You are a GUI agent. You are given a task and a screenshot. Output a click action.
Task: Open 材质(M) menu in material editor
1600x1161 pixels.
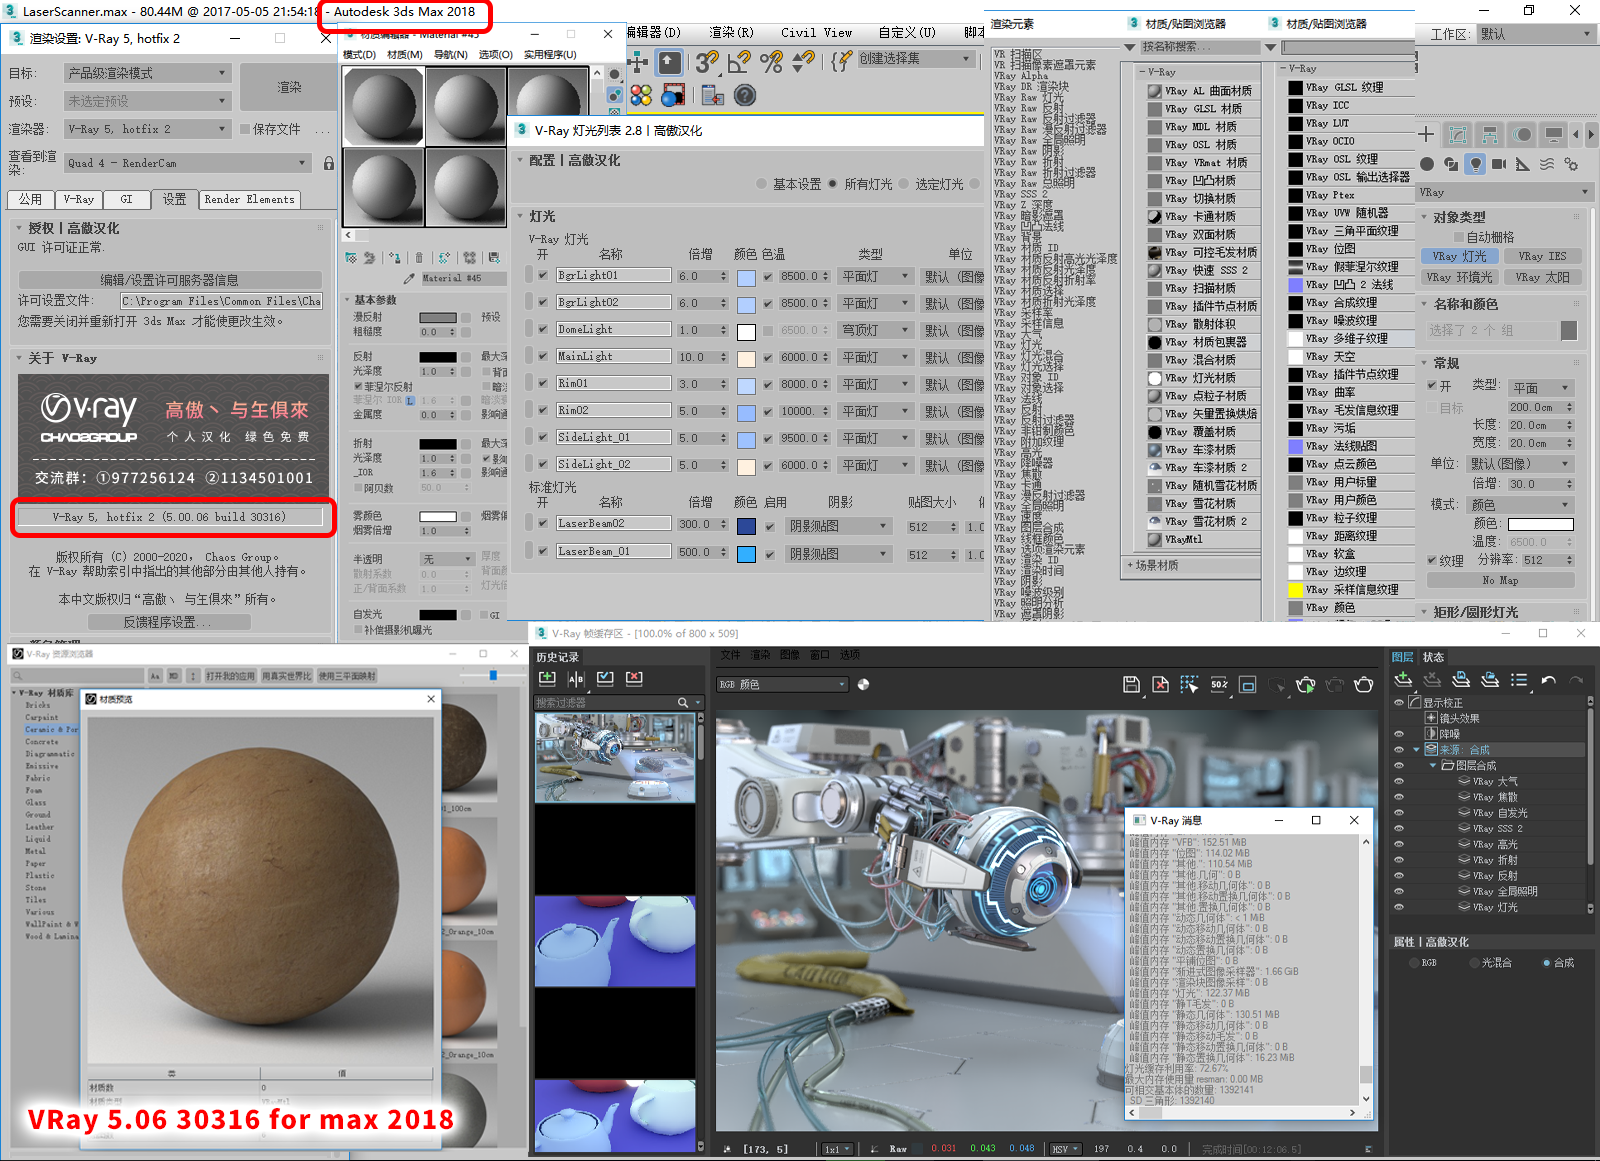tap(404, 55)
